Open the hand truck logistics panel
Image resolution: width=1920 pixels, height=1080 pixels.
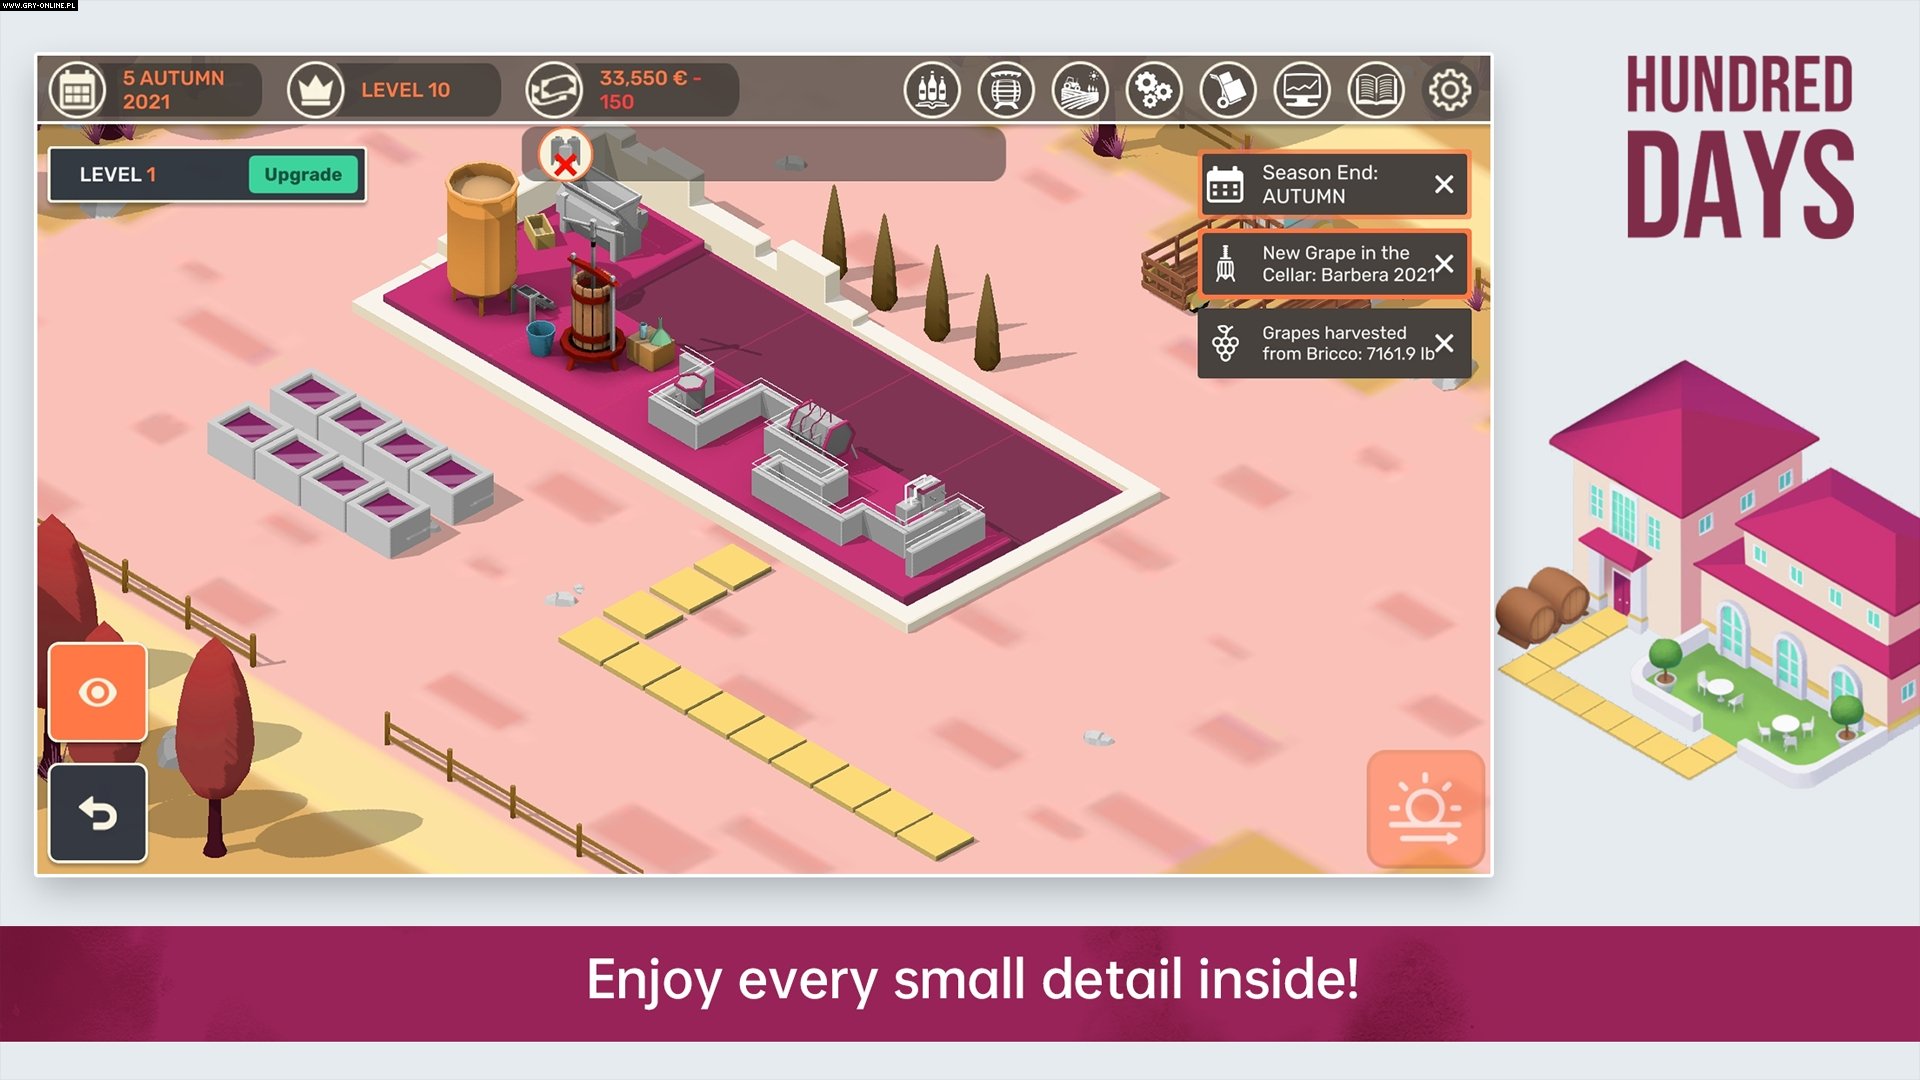click(1229, 90)
